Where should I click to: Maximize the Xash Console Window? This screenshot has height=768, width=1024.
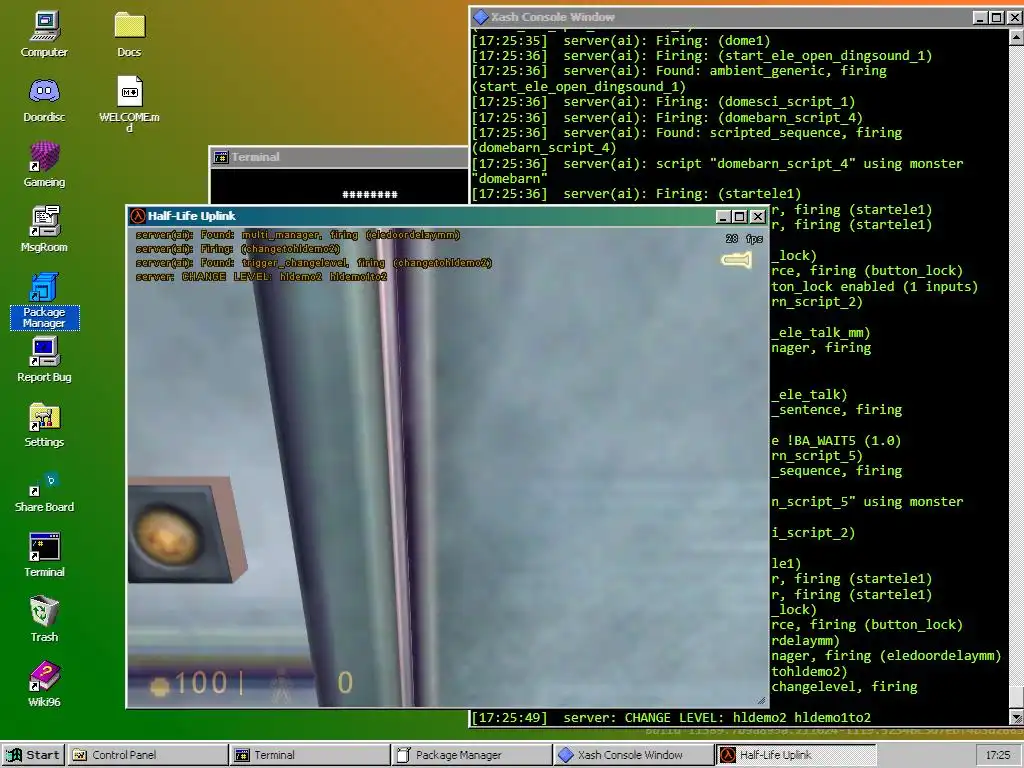pos(997,18)
